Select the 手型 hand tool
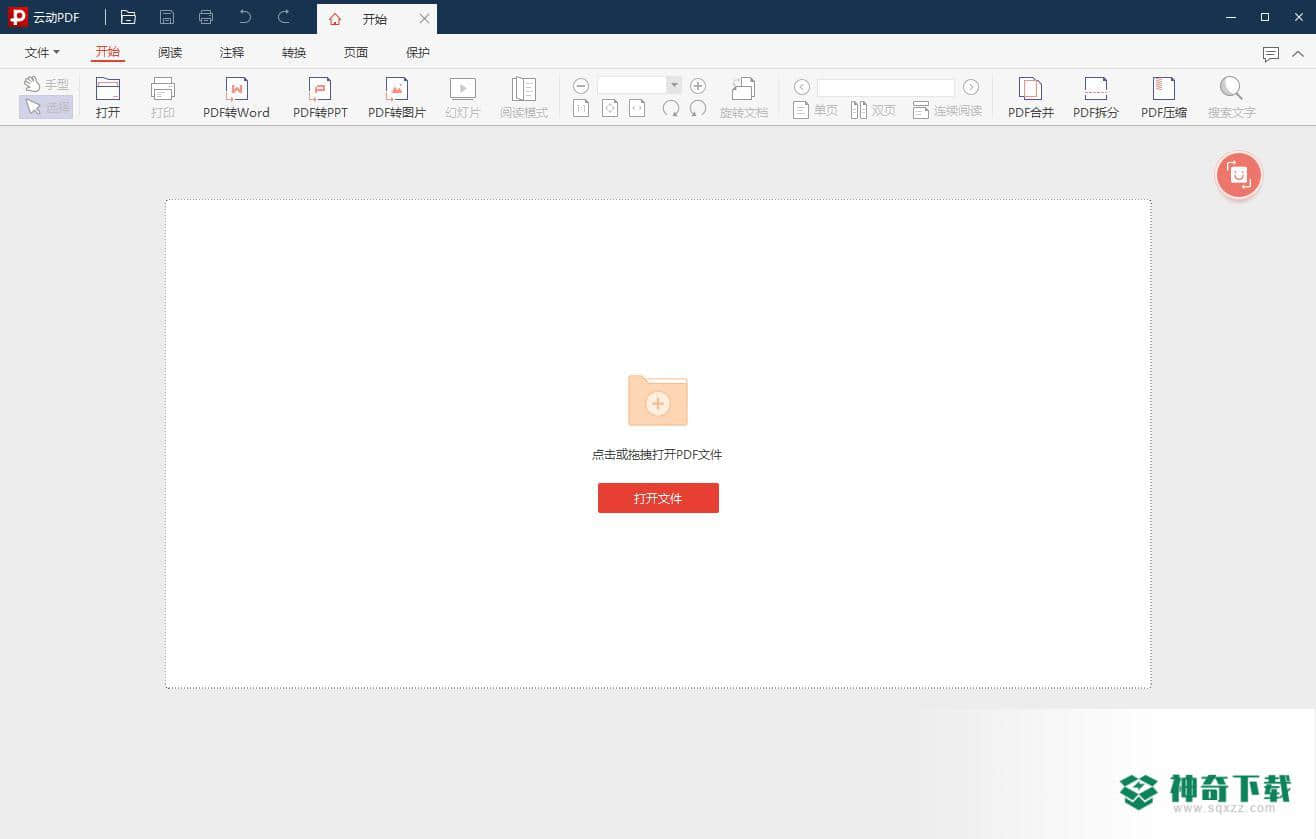This screenshot has width=1316, height=839. point(46,84)
